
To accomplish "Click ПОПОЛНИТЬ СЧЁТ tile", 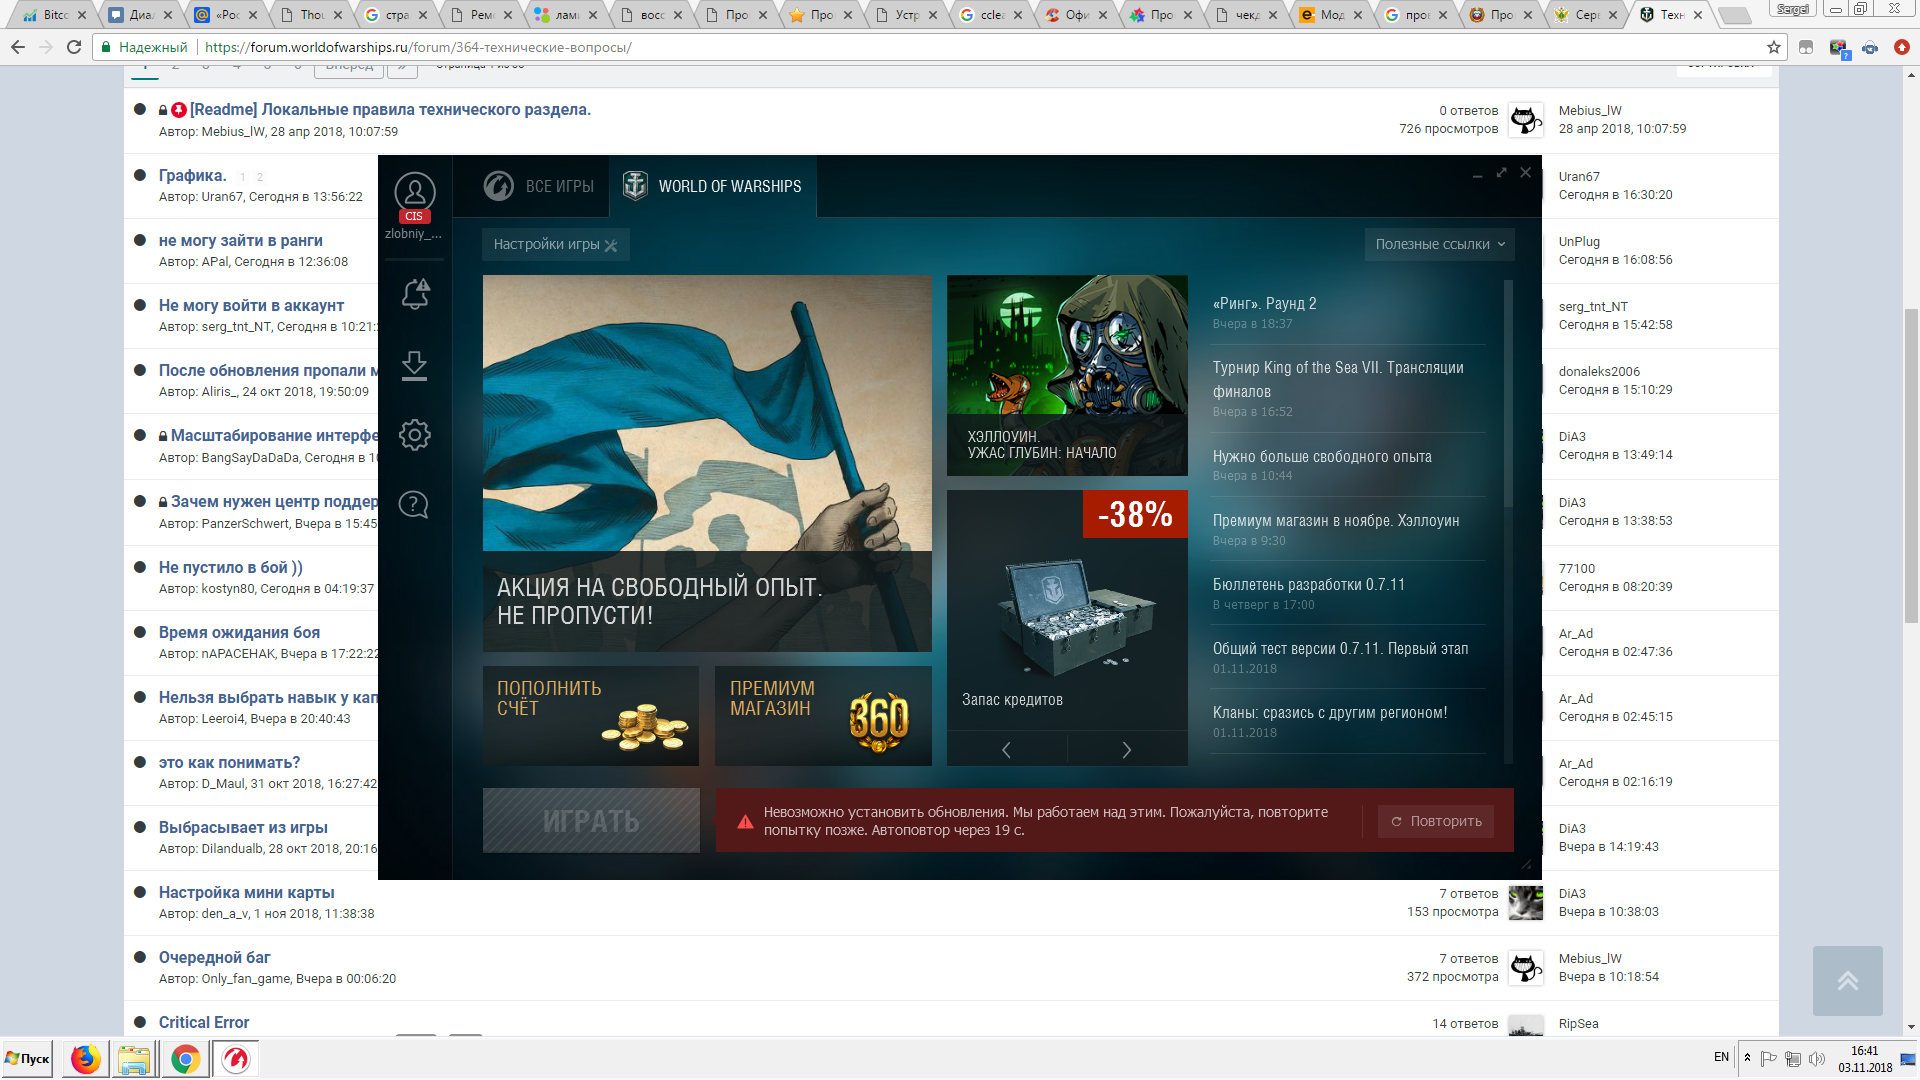I will [x=591, y=716].
